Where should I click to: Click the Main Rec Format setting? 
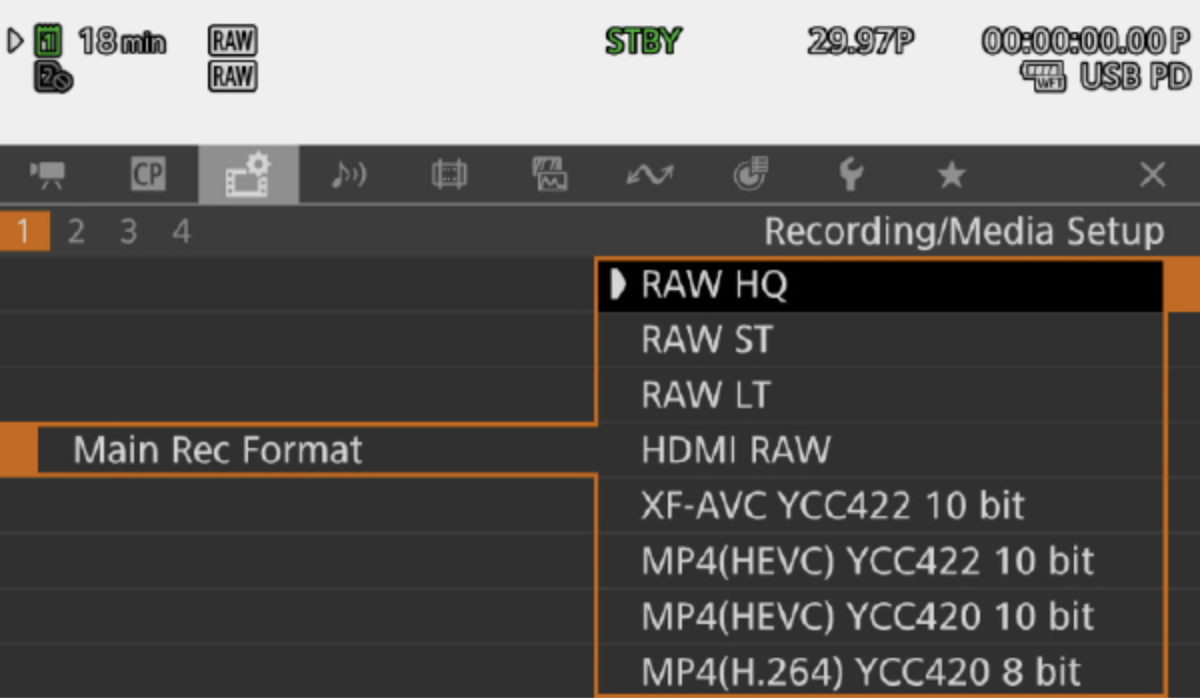[x=217, y=451]
